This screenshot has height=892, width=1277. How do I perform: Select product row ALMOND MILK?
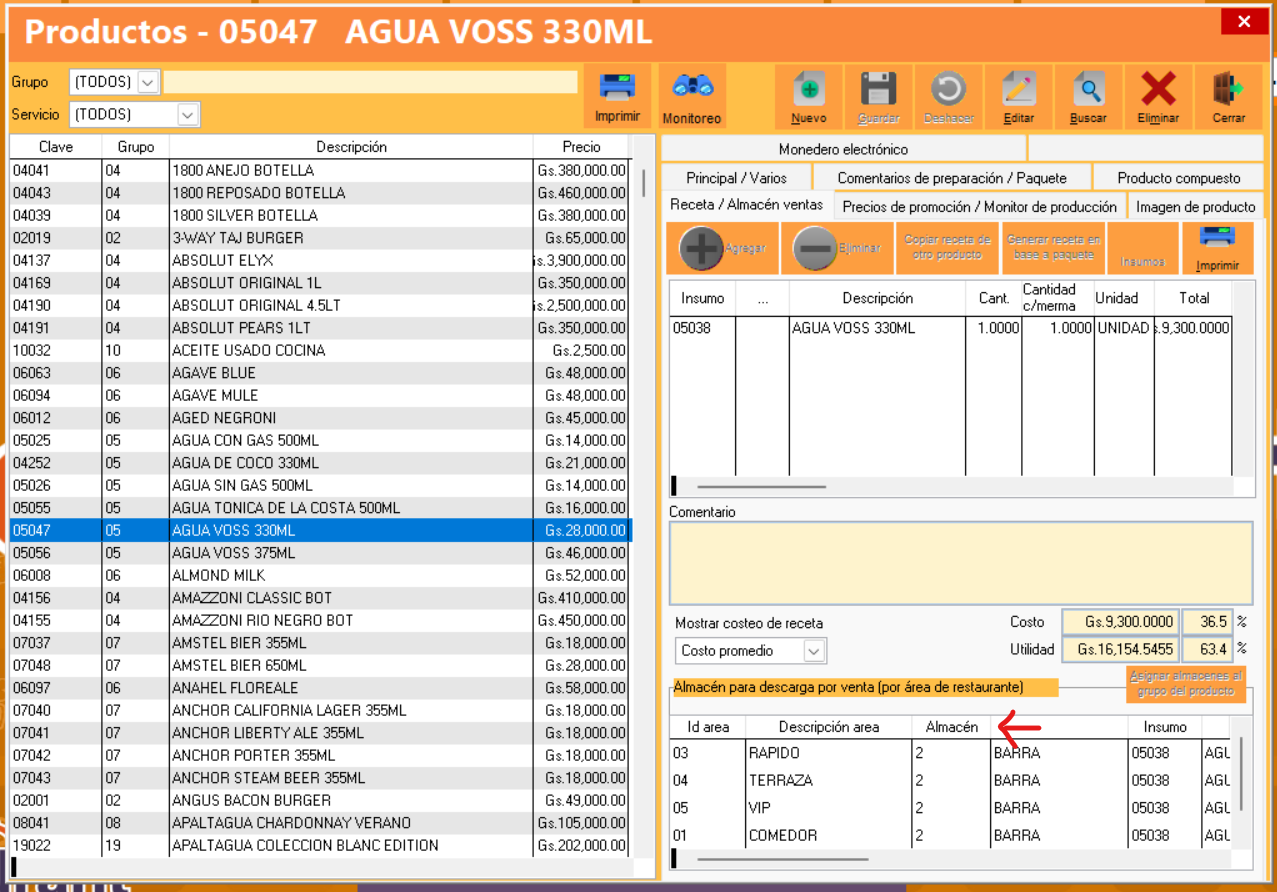(320, 575)
